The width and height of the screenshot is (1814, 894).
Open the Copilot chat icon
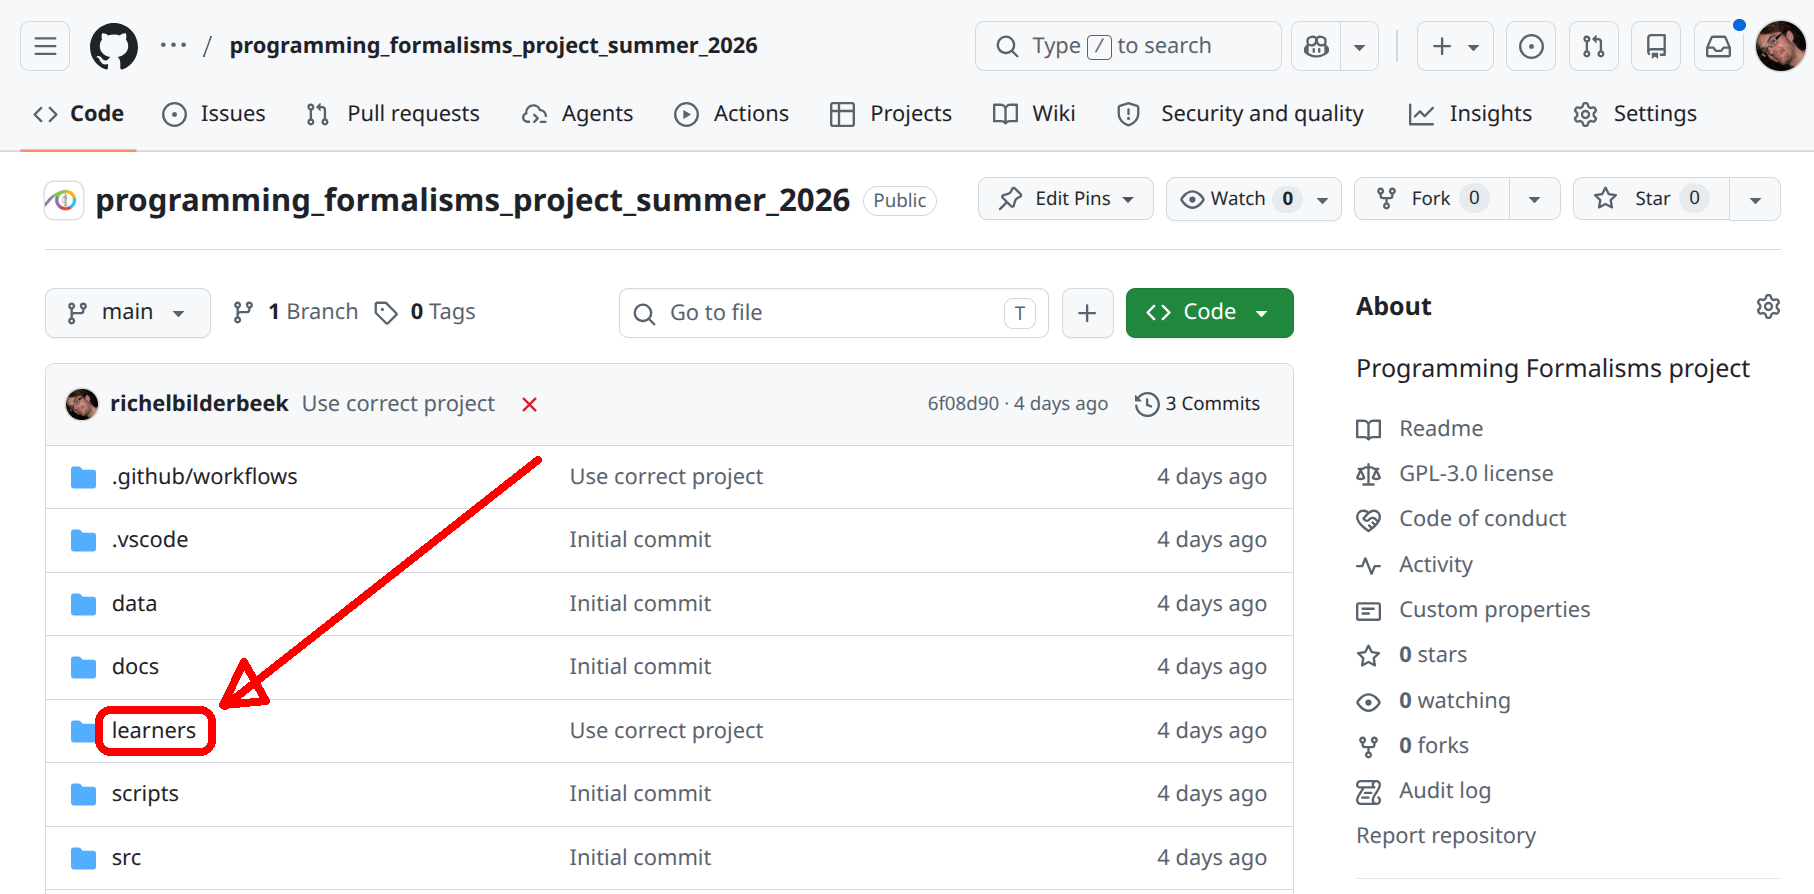pyautogui.click(x=1316, y=46)
